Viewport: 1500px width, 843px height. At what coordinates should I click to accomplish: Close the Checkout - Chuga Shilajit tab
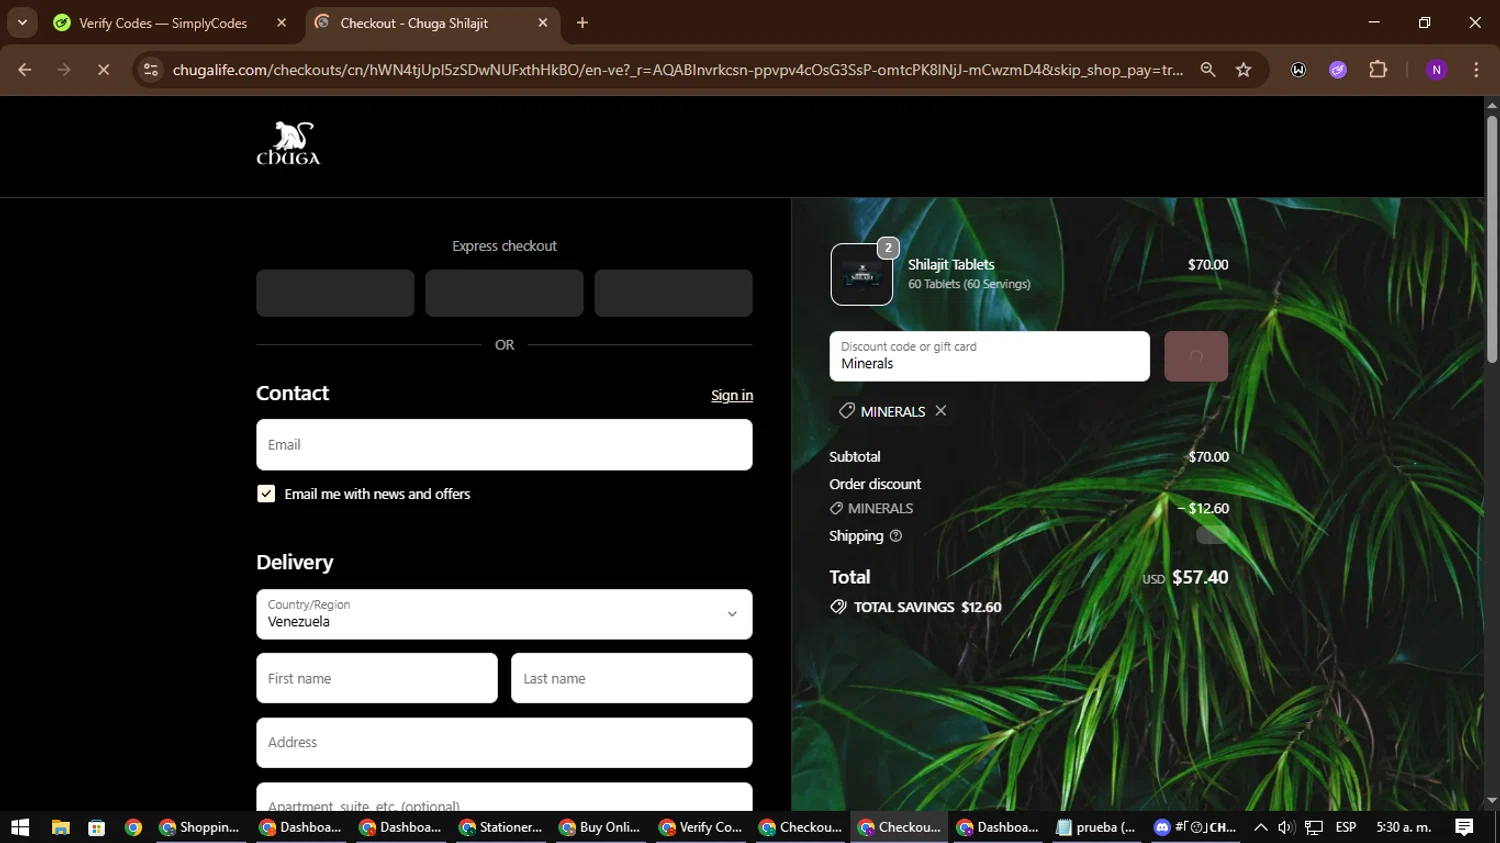click(x=543, y=23)
